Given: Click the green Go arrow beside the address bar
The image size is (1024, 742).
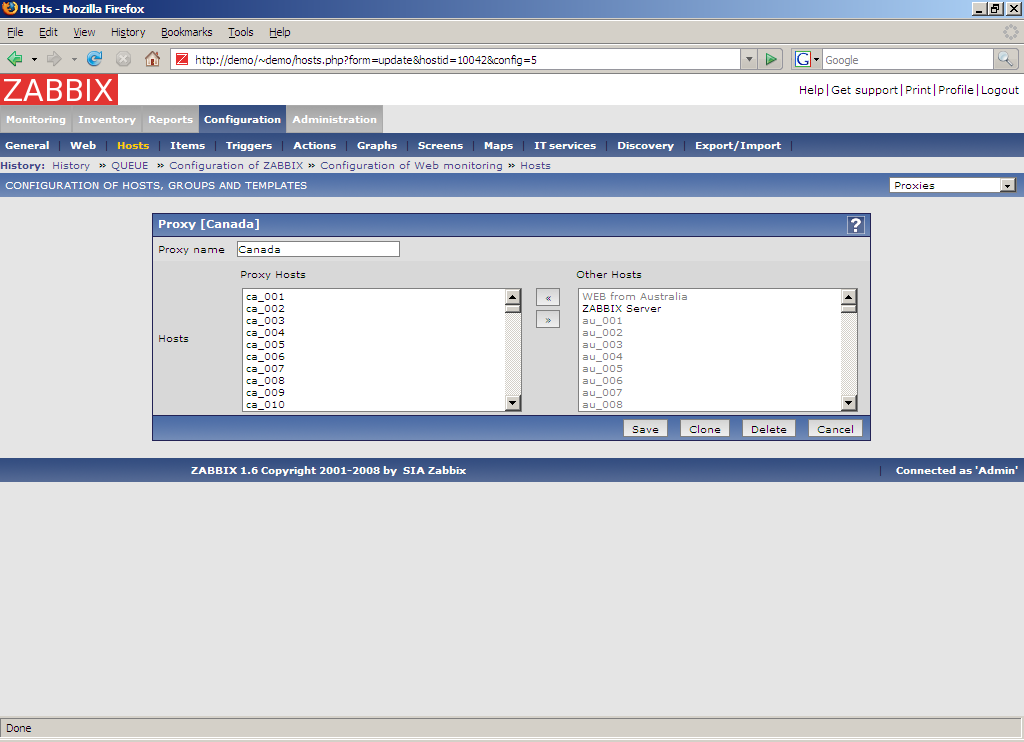Looking at the screenshot, I should click(x=771, y=59).
